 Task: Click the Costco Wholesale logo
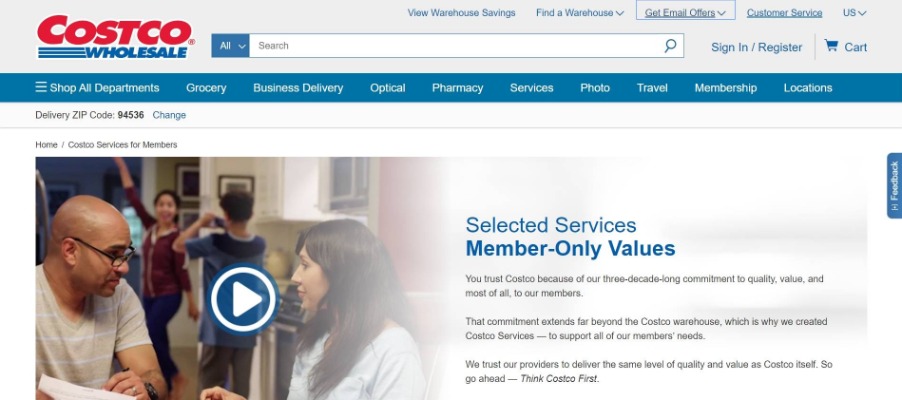(x=116, y=37)
